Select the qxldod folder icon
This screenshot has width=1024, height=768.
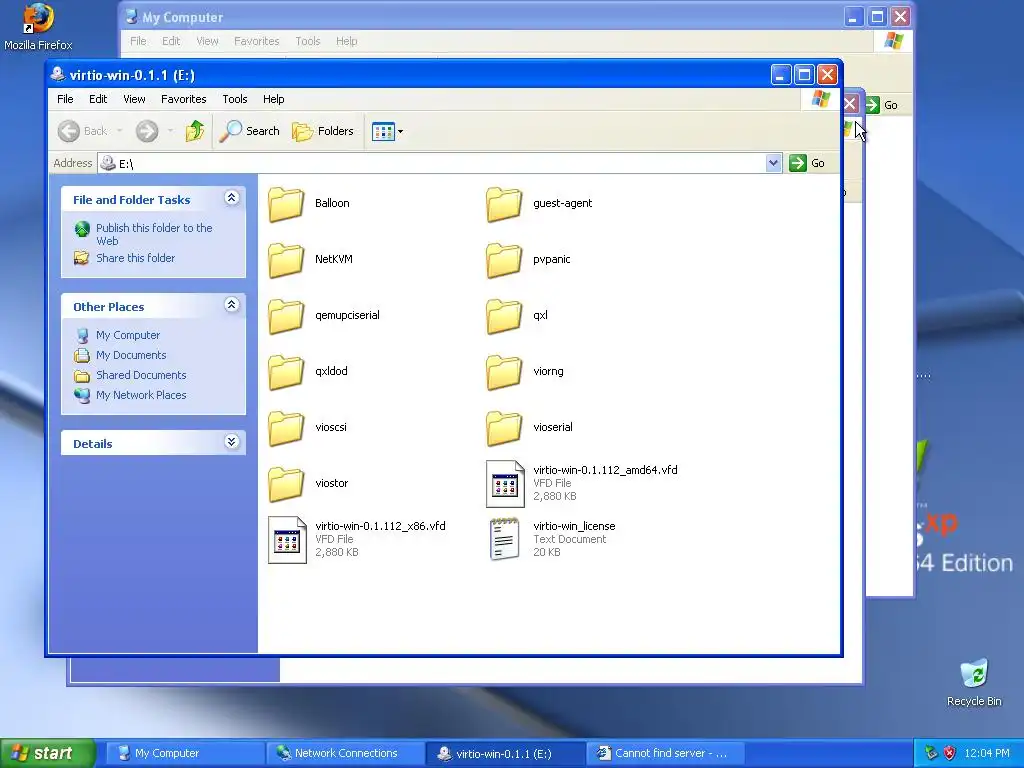pyautogui.click(x=286, y=372)
